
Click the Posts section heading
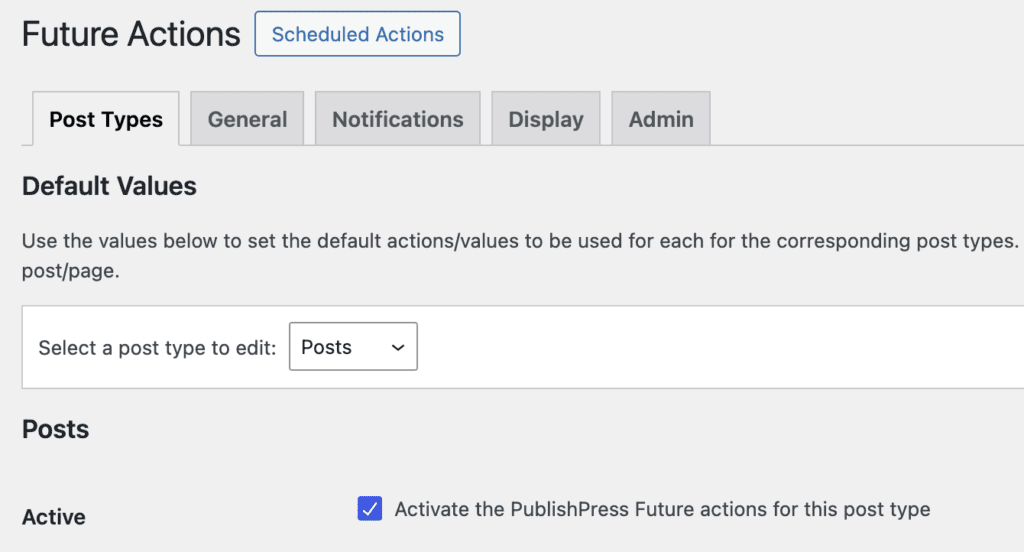[56, 429]
